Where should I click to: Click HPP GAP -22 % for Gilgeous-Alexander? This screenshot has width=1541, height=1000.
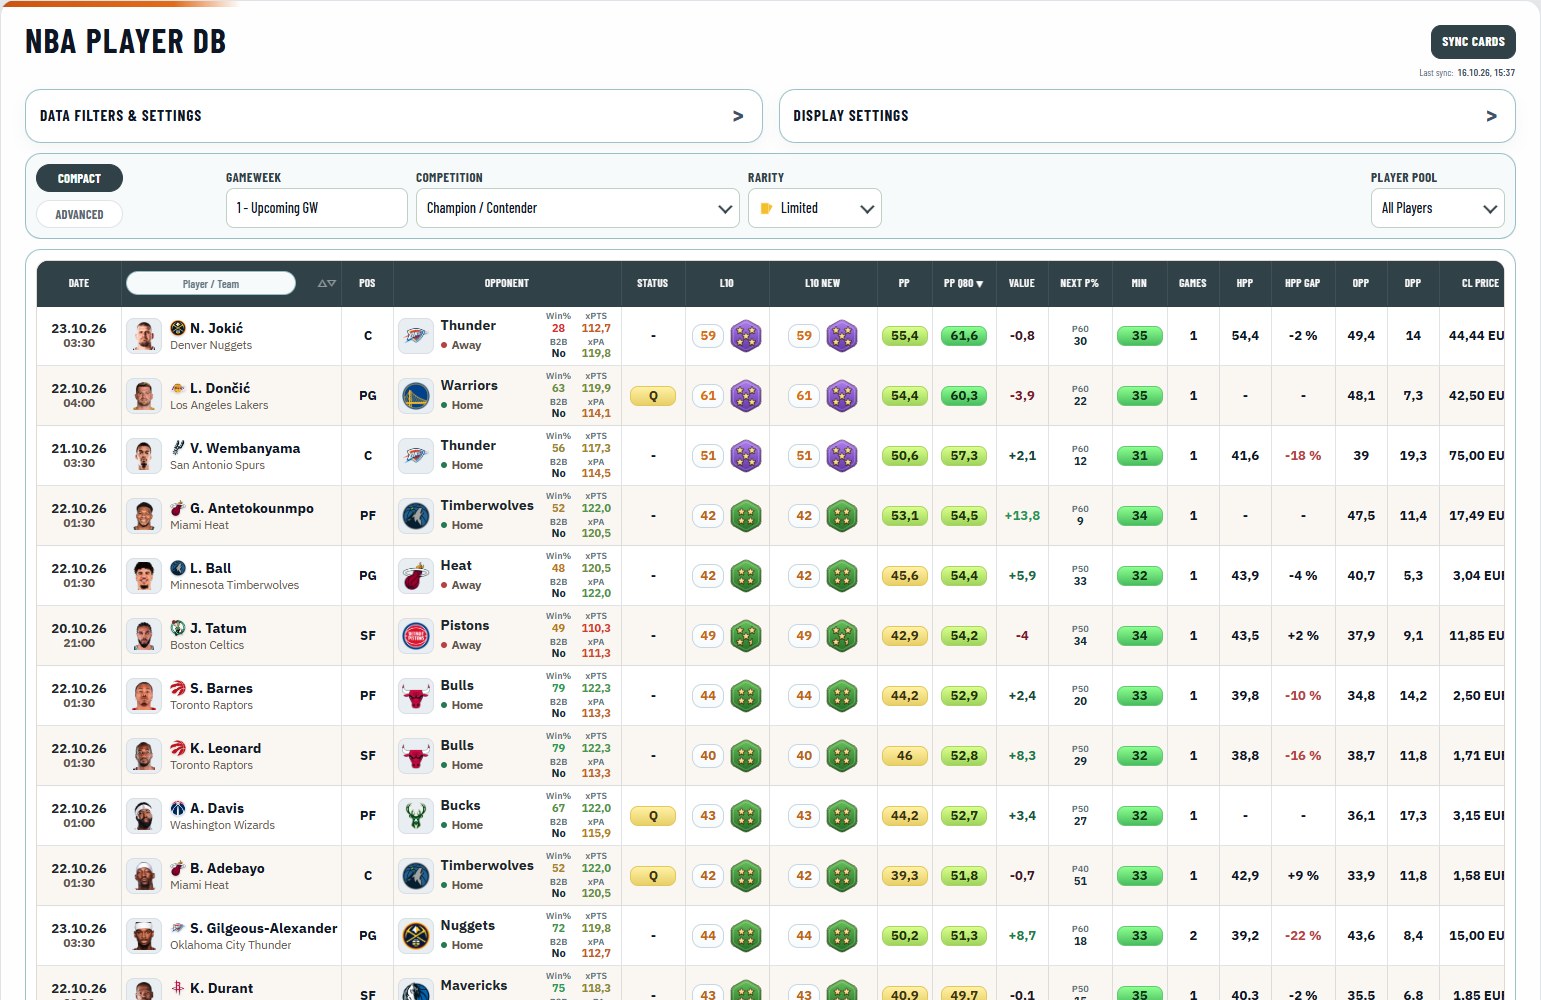click(x=1303, y=936)
